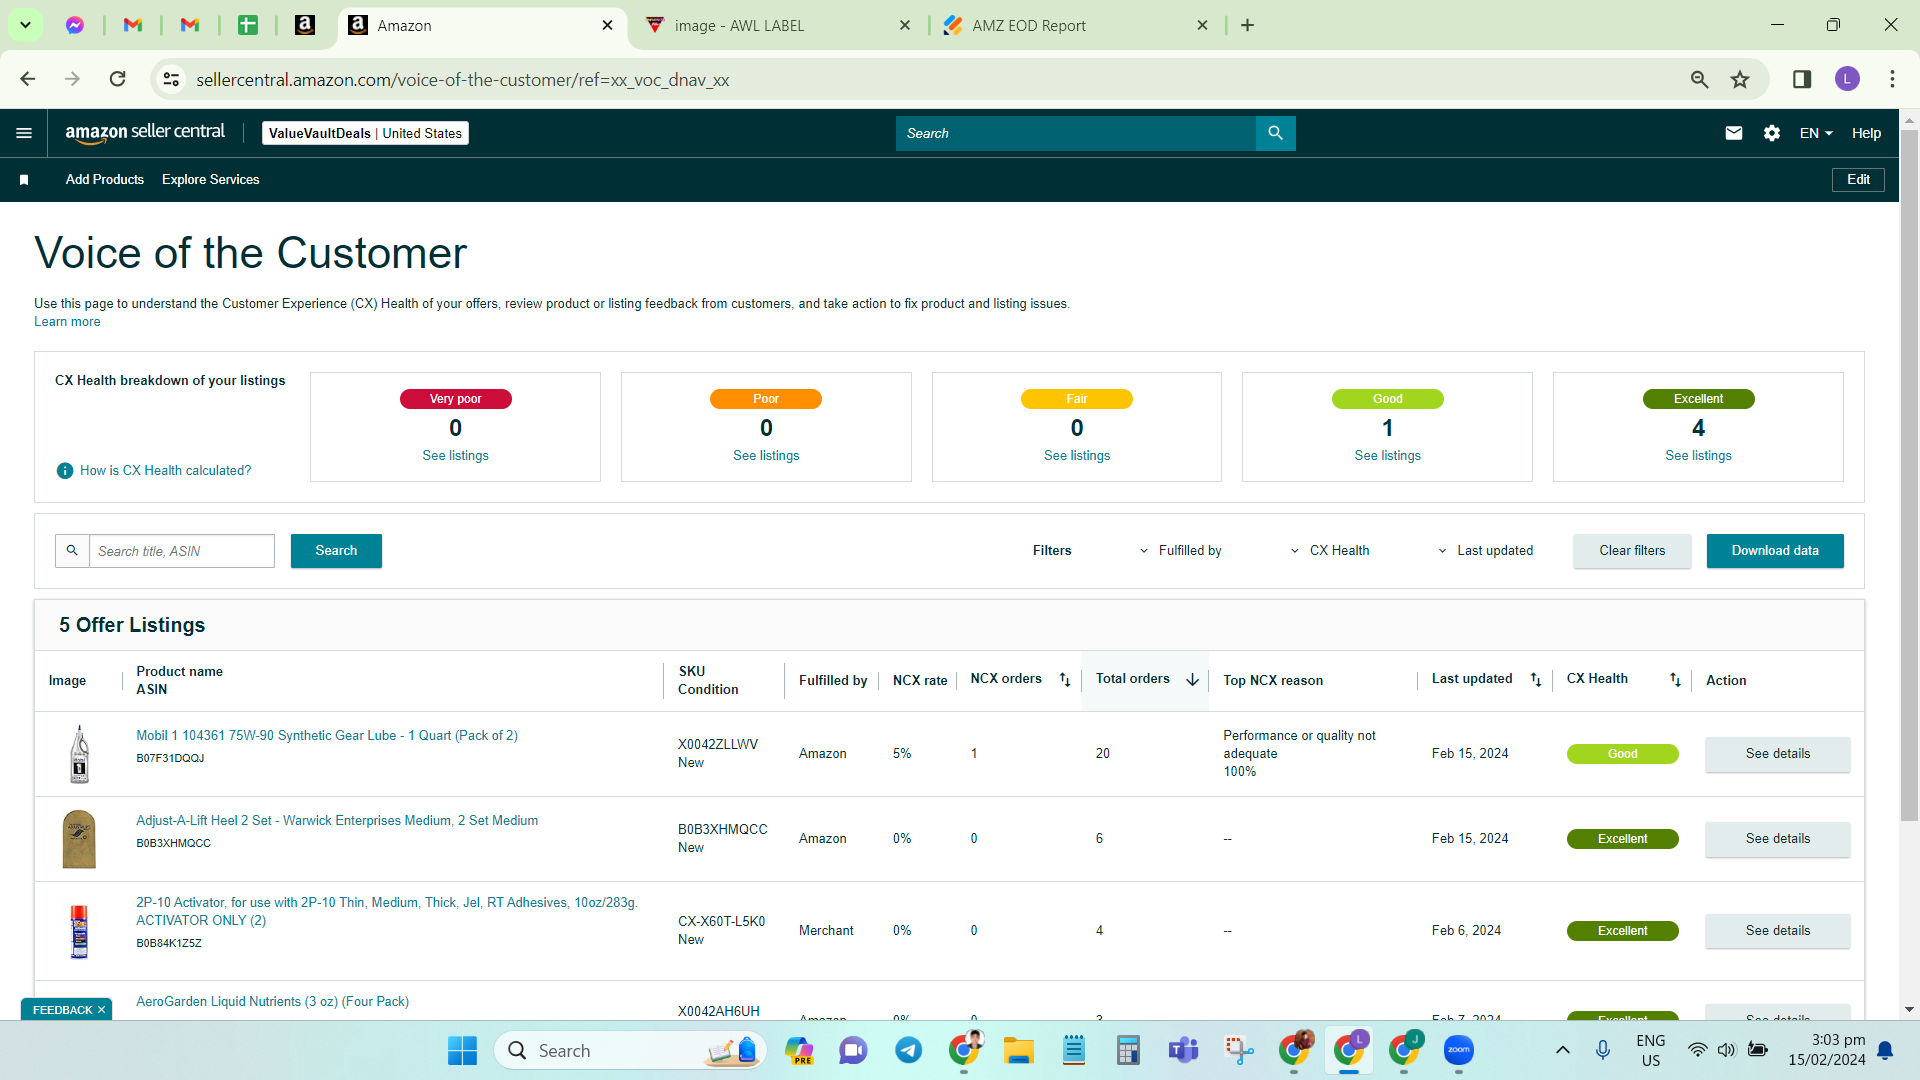See listings under Poor

766,456
